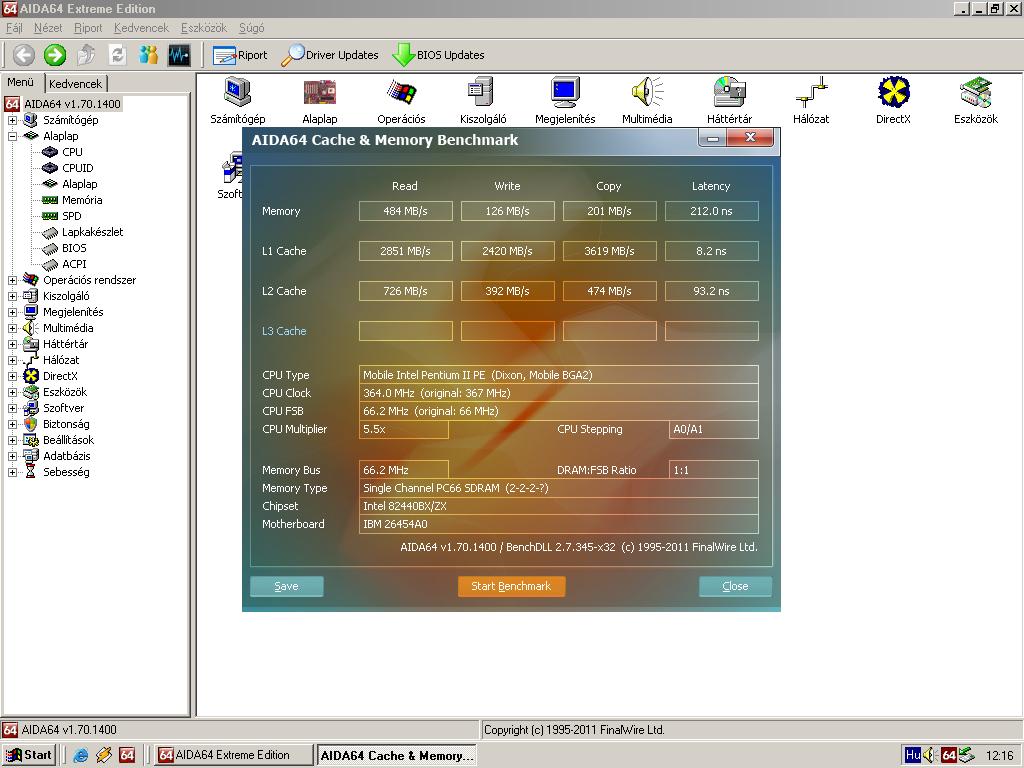Open the Kedvencek menu
Image resolution: width=1024 pixels, height=768 pixels.
(141, 28)
